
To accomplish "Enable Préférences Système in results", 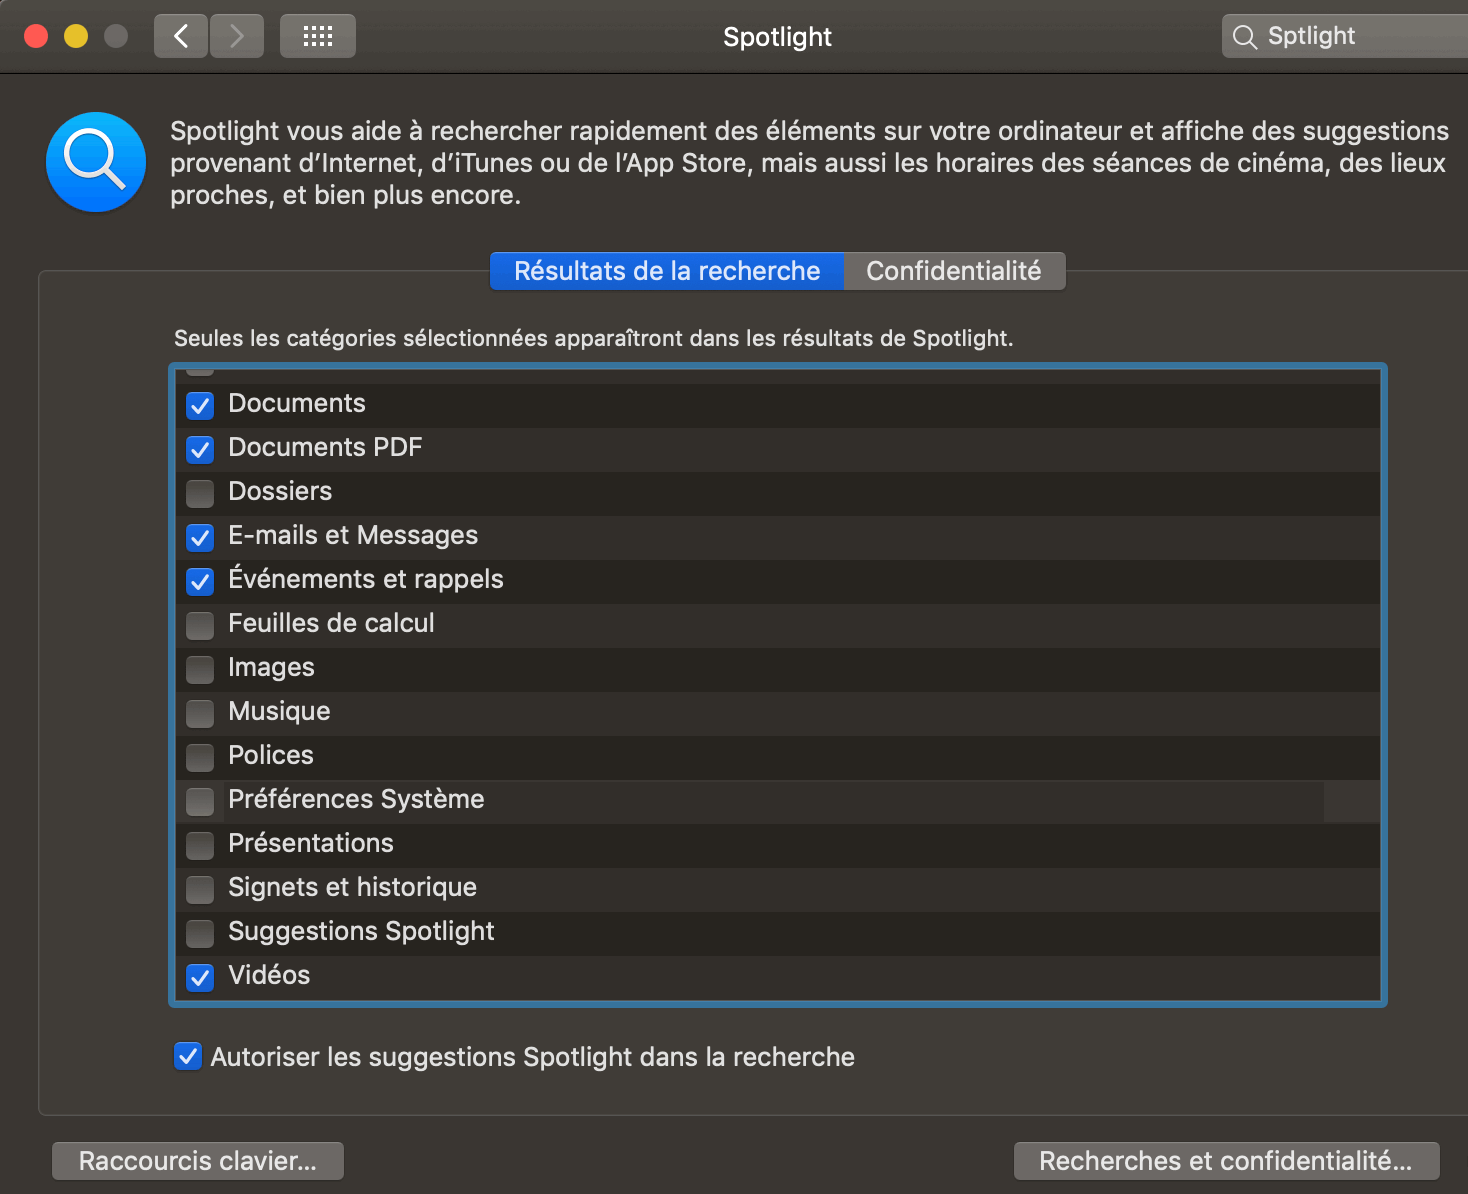I will (200, 801).
